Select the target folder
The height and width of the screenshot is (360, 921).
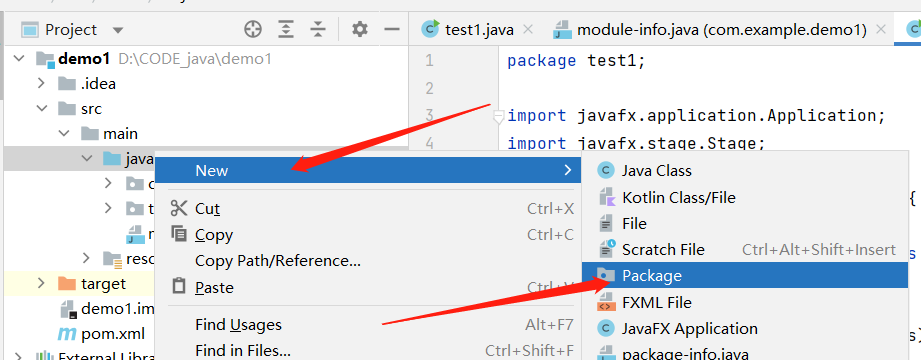tap(103, 284)
